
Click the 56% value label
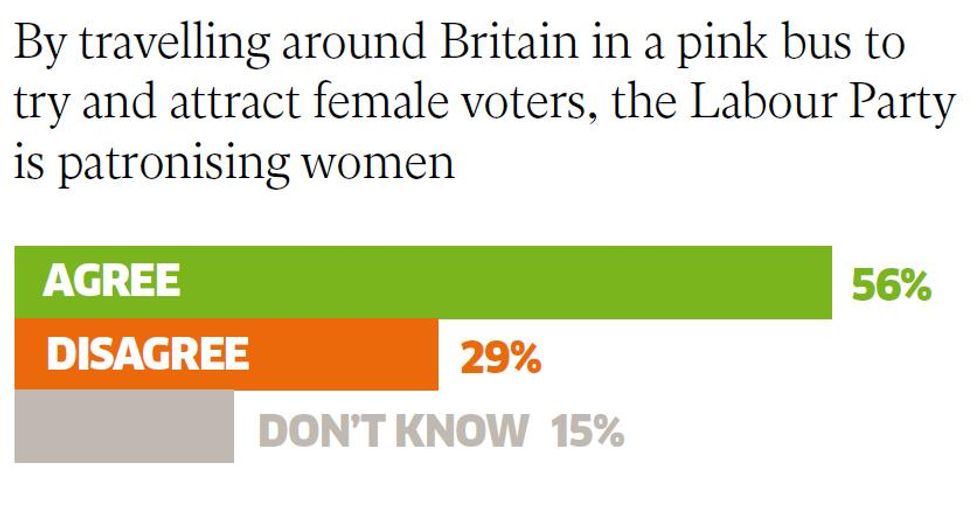click(x=892, y=286)
